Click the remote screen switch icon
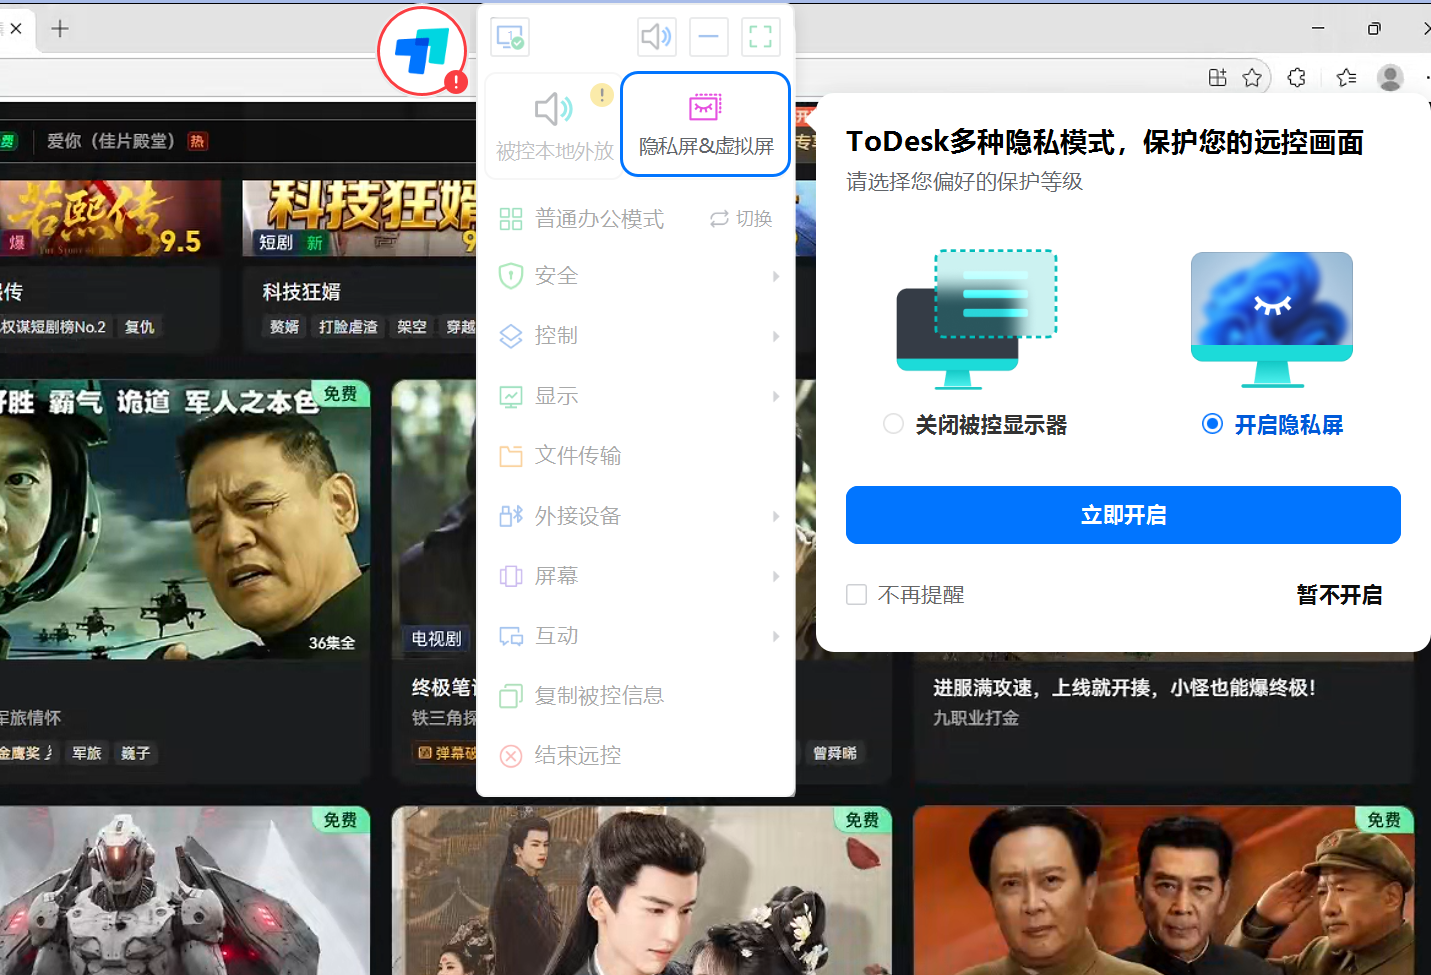 tap(510, 38)
